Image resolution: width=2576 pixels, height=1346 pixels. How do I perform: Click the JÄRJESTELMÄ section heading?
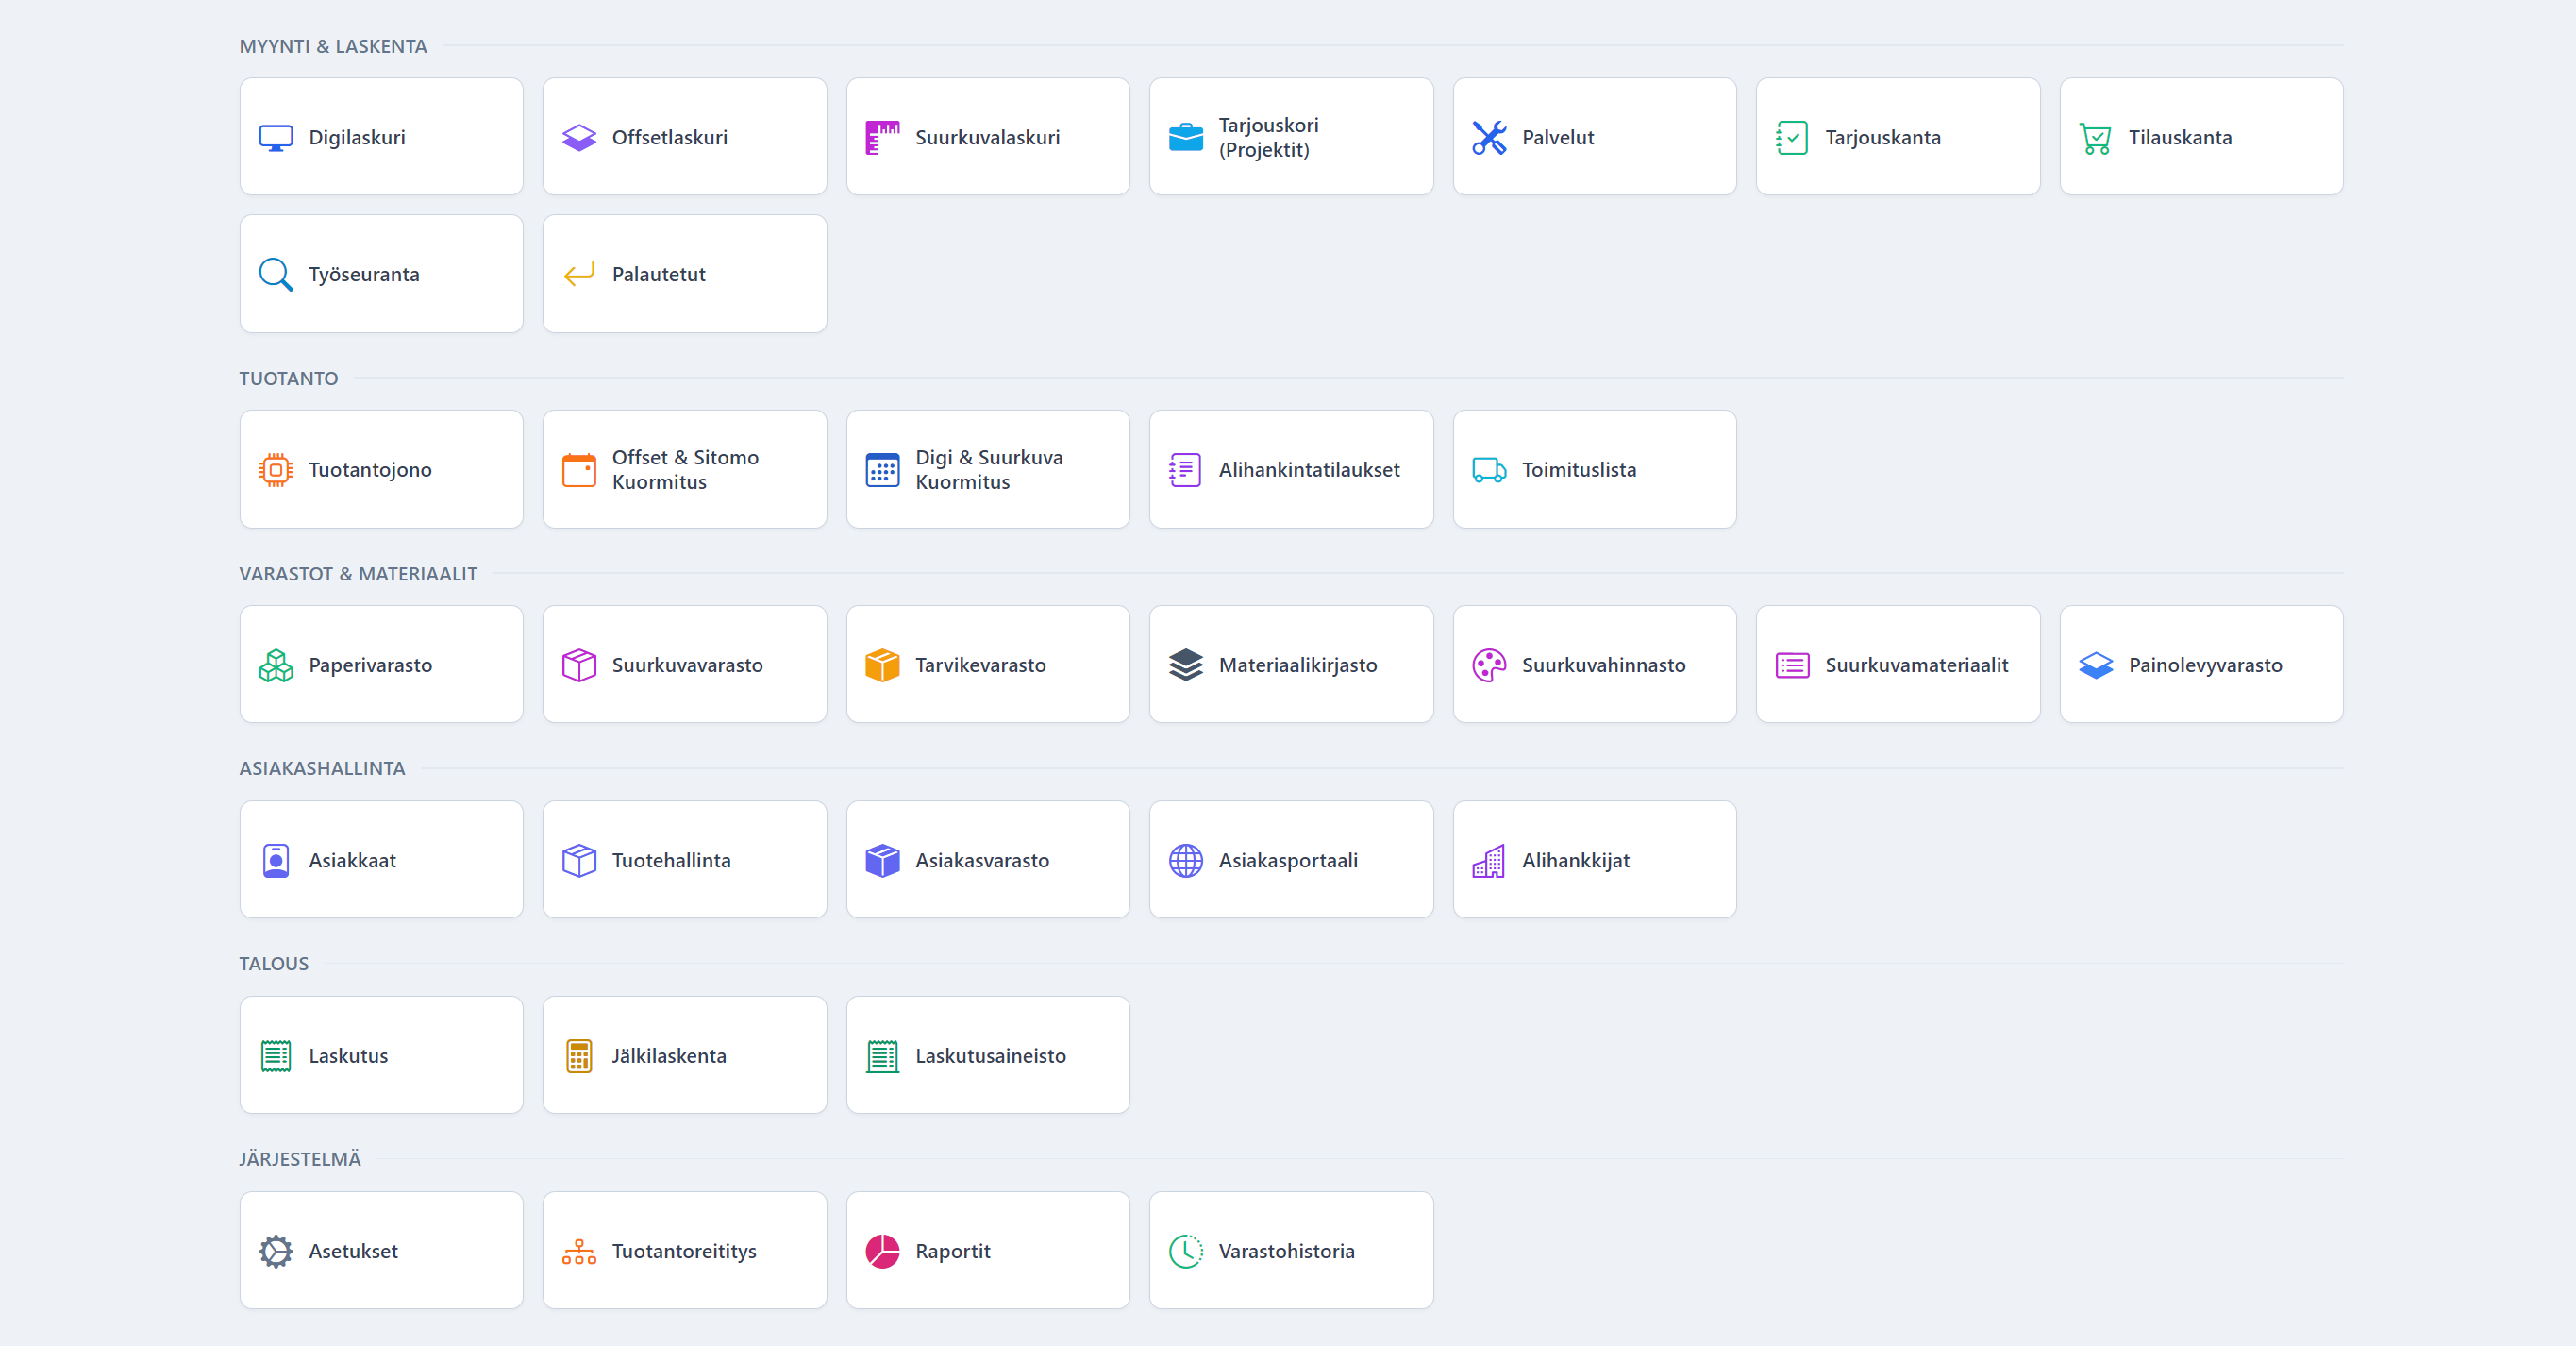tap(300, 1159)
